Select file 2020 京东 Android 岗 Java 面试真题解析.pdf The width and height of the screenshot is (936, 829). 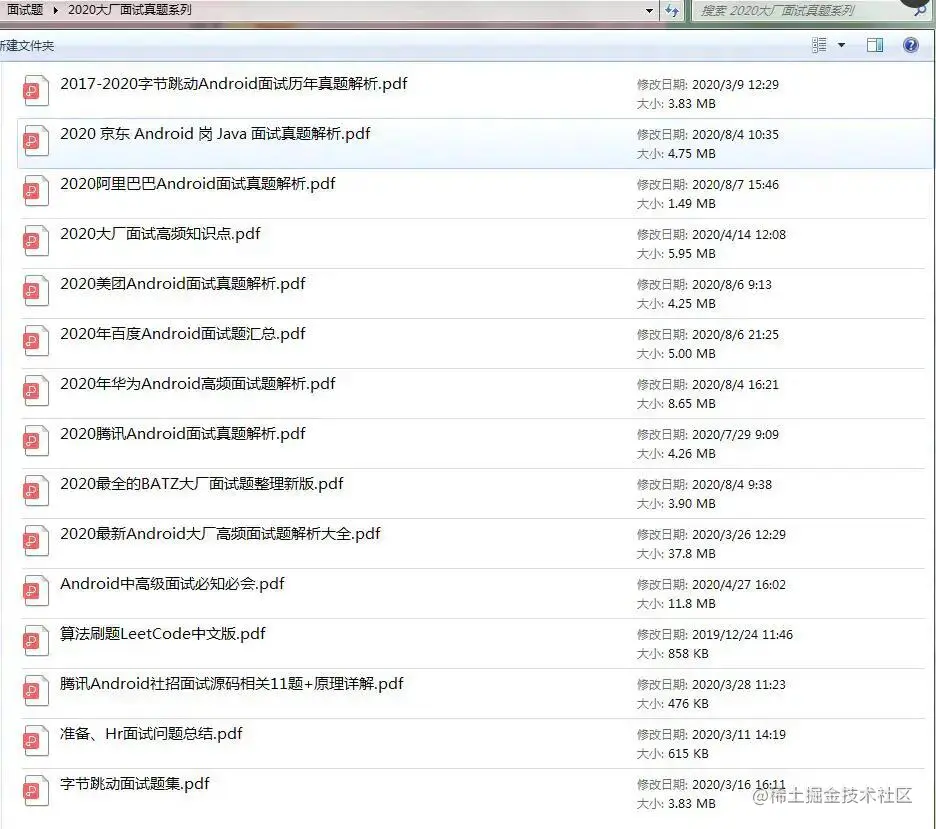pyautogui.click(x=215, y=134)
